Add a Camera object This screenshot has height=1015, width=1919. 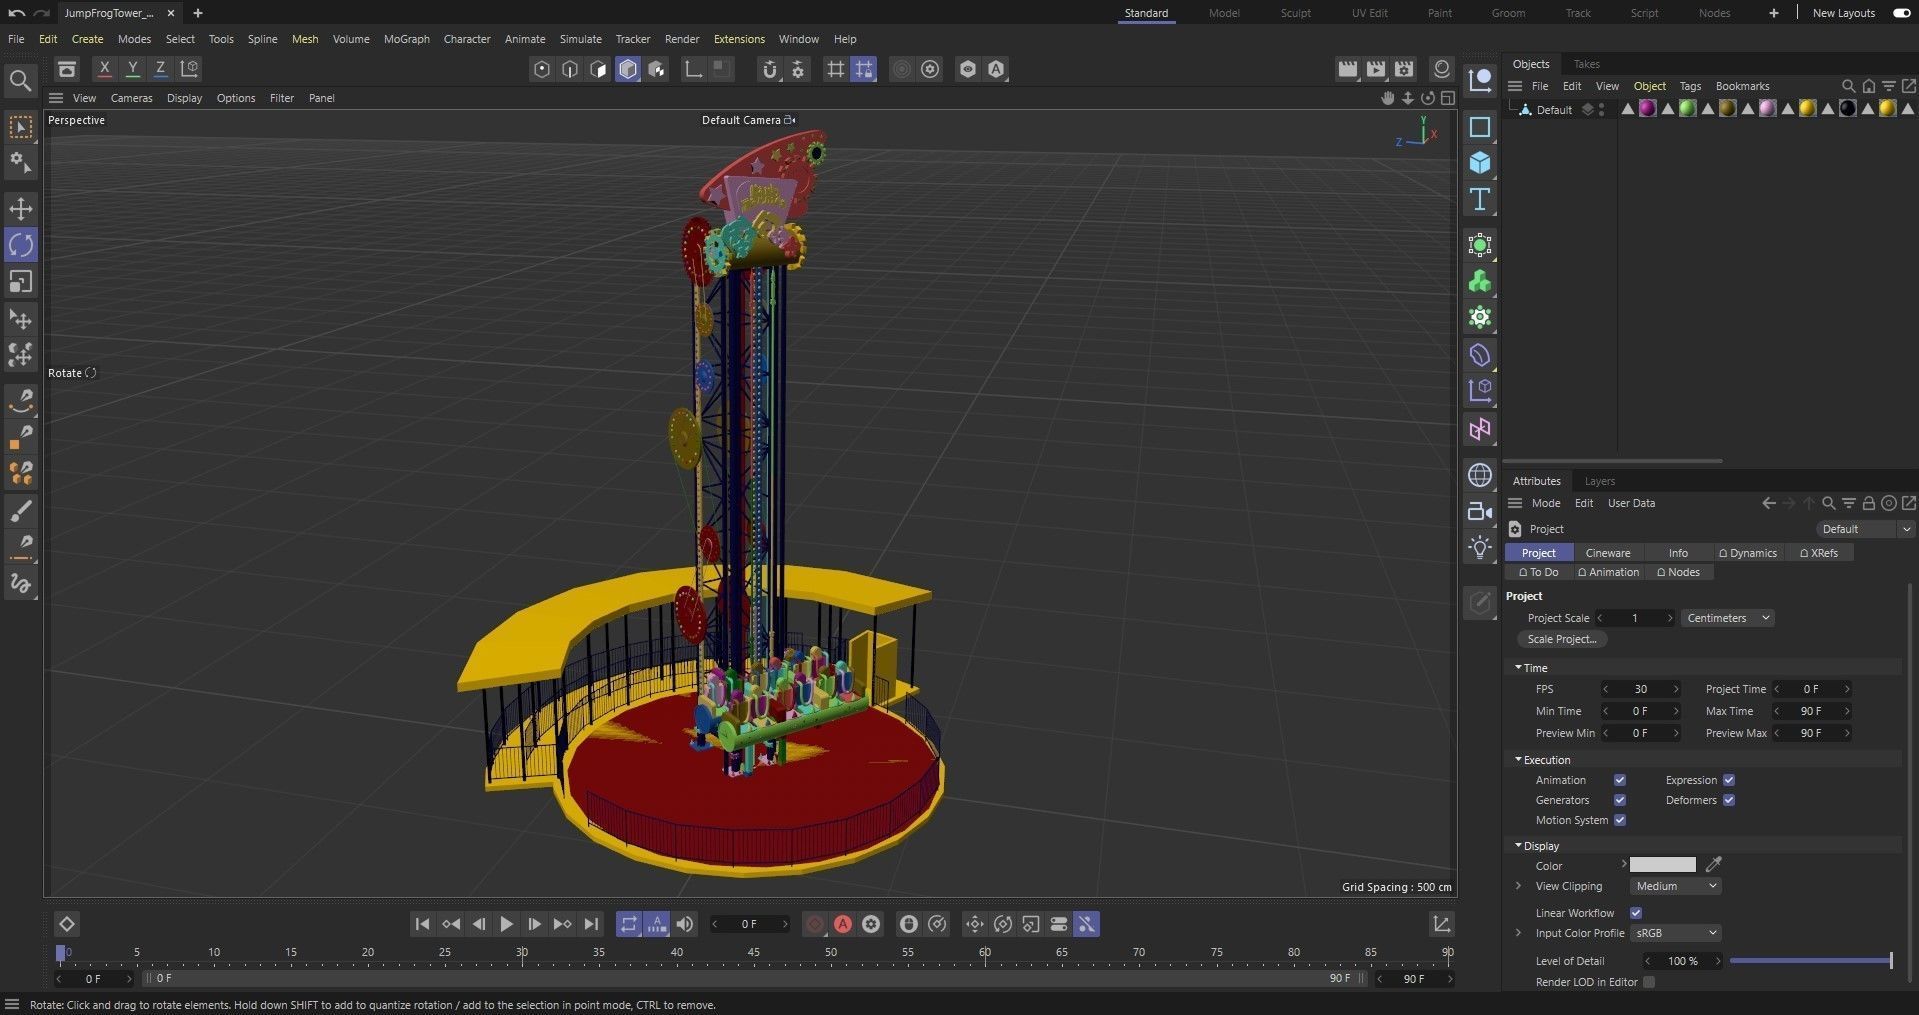pos(1480,511)
